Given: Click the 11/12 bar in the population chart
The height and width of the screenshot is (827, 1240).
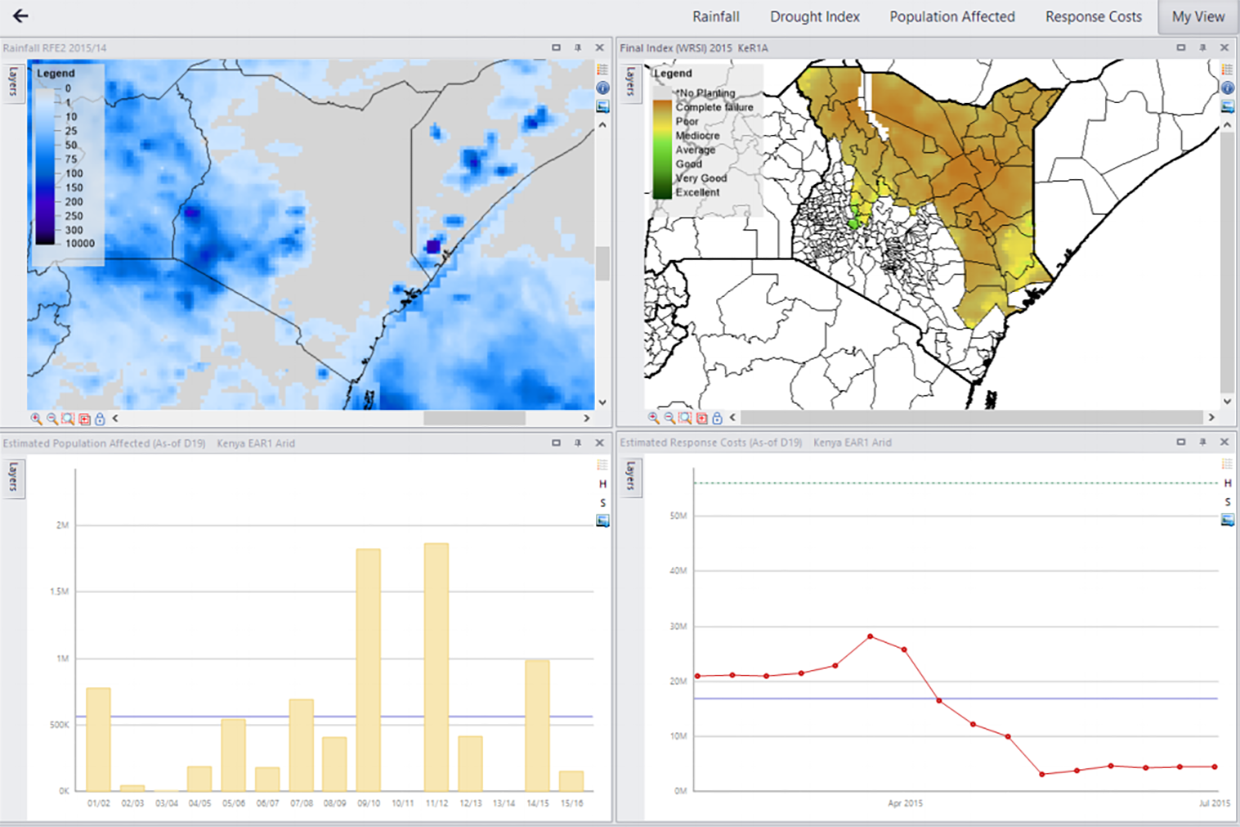Looking at the screenshot, I should [436, 667].
